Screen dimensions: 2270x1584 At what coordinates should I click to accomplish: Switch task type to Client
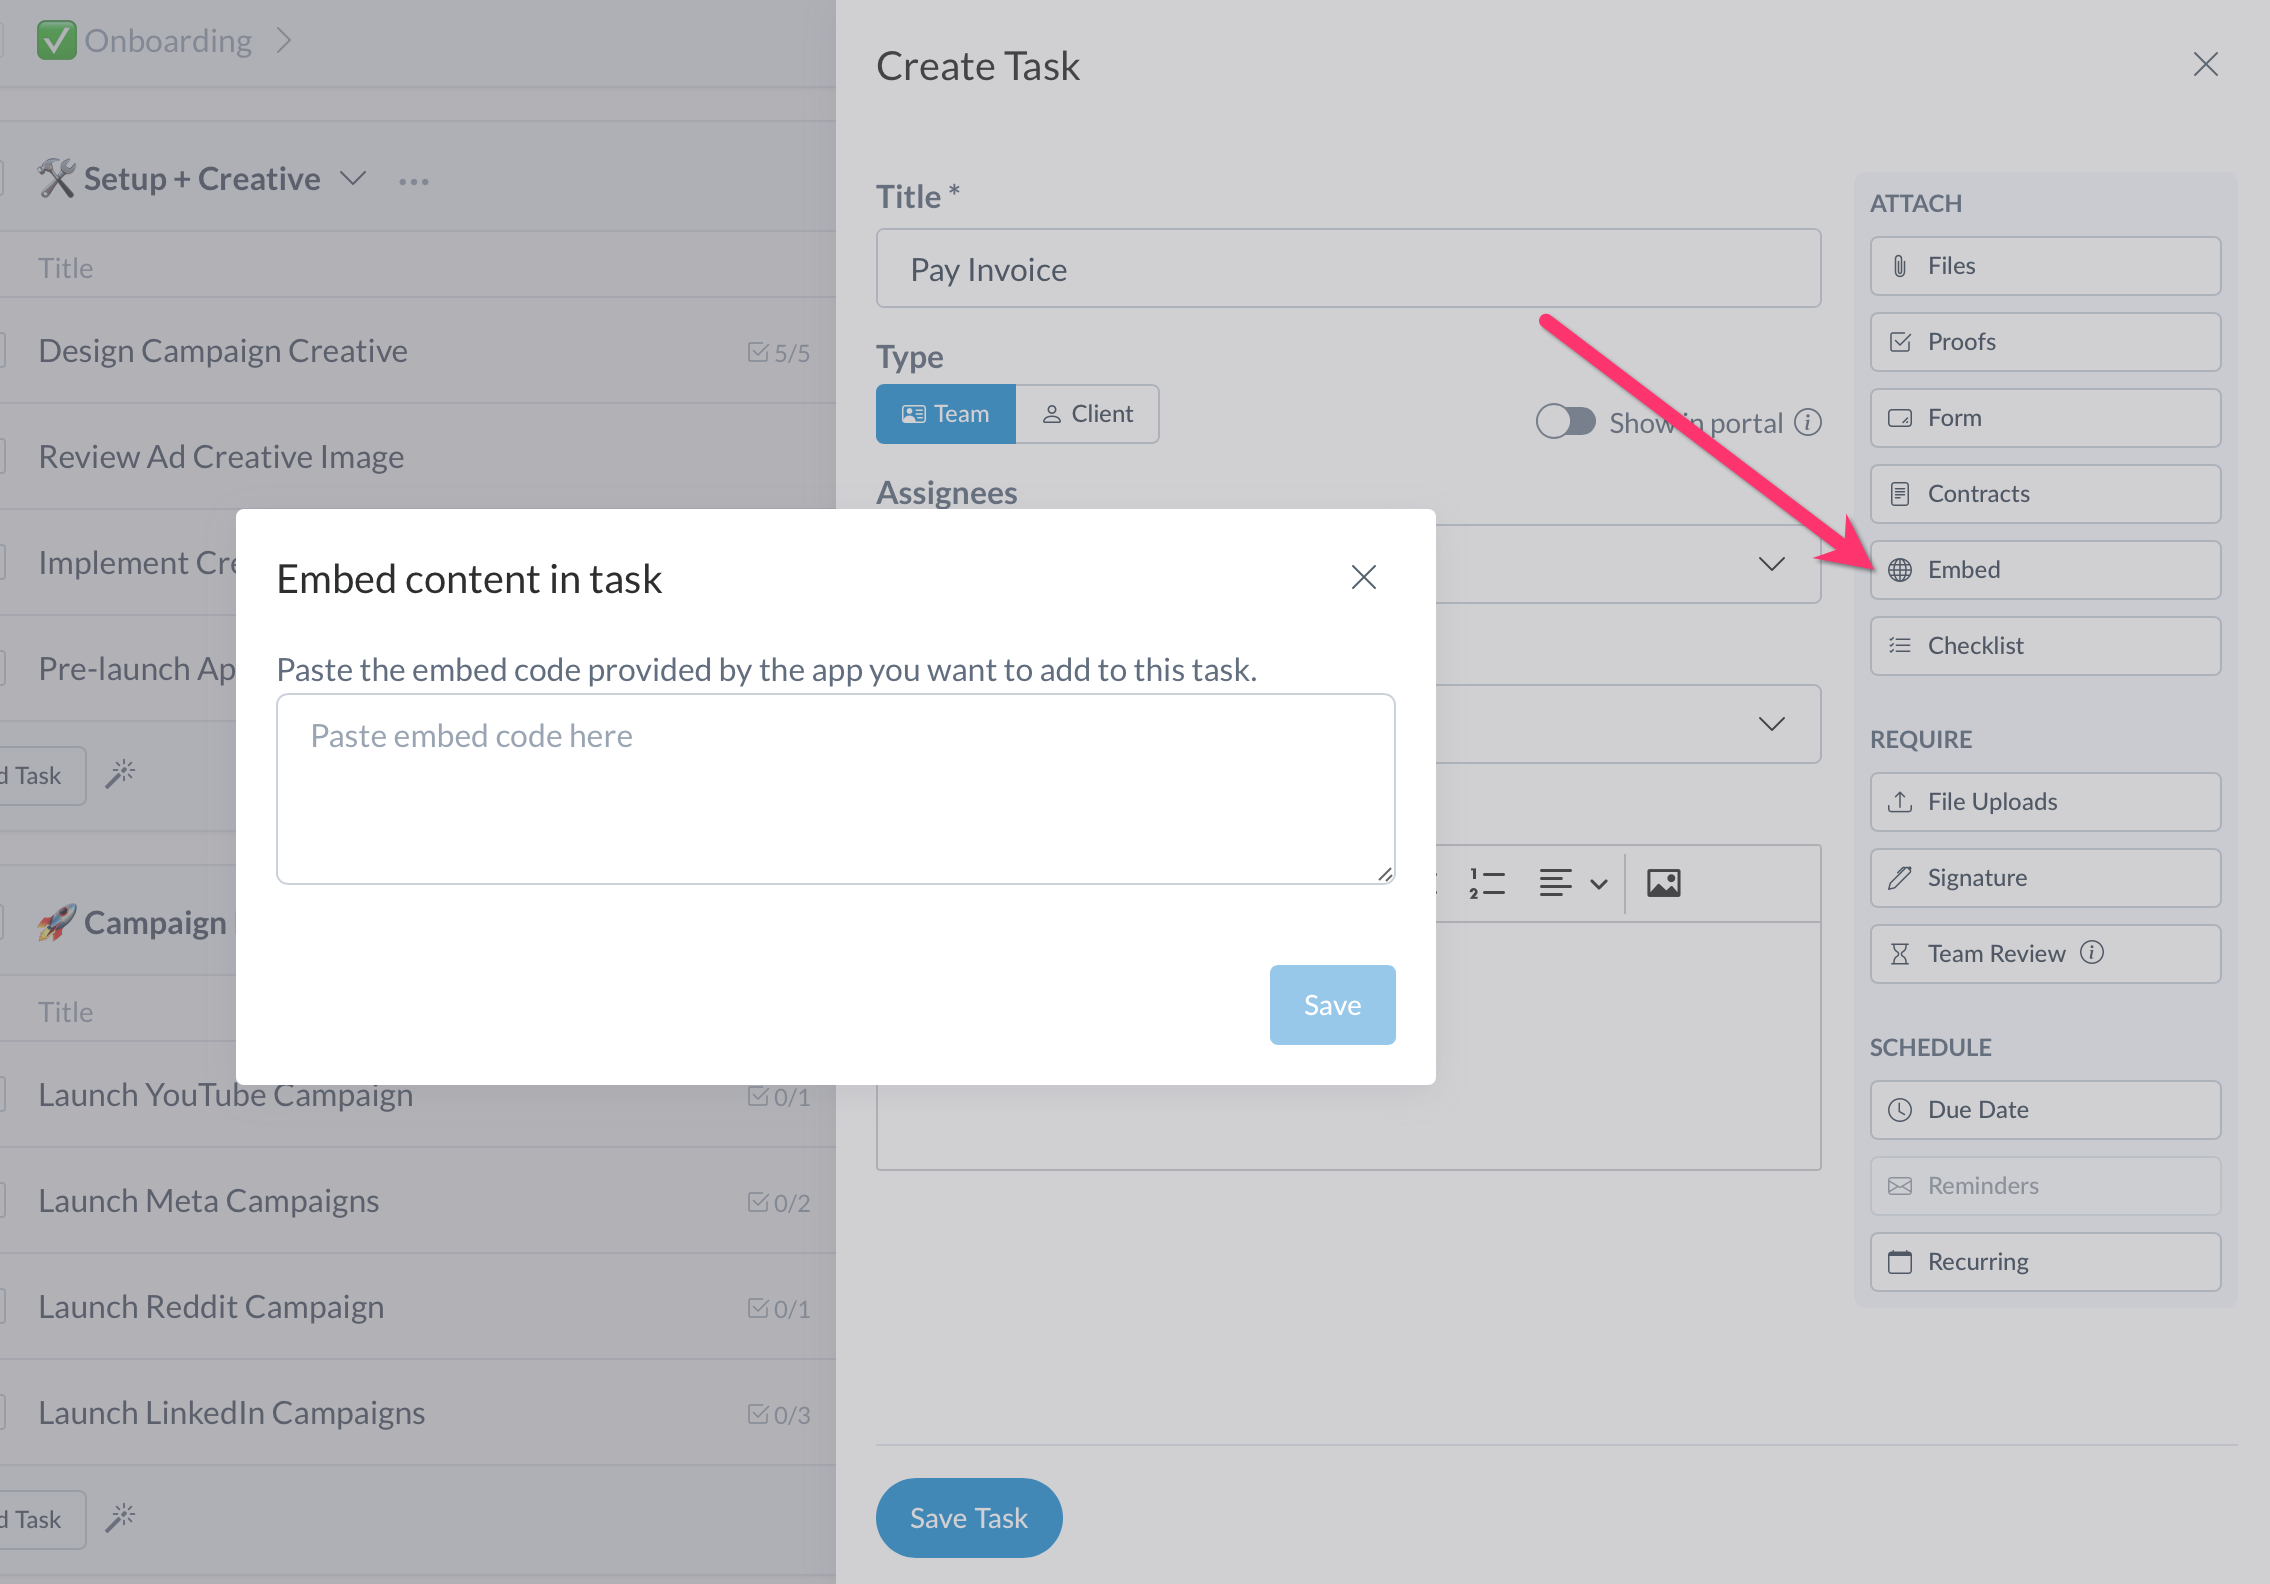coord(1087,414)
